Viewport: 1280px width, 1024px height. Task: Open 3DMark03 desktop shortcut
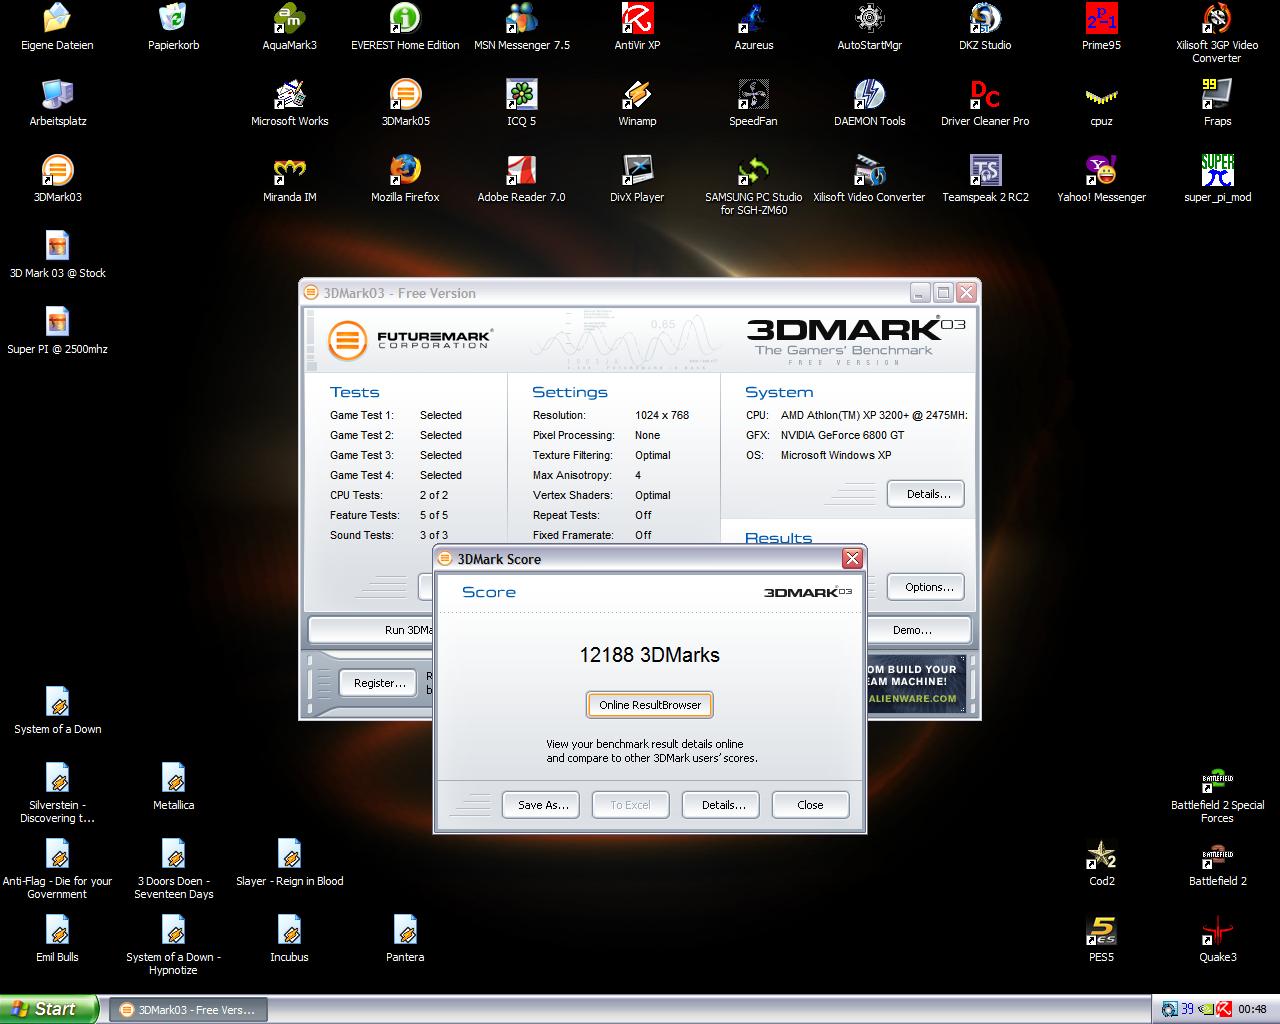[57, 179]
